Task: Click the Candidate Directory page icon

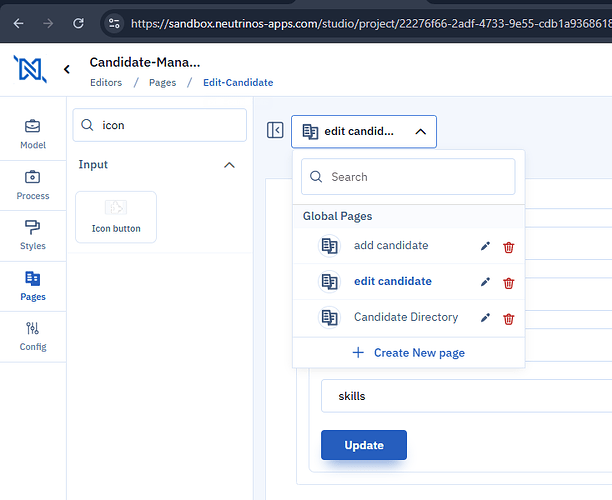Action: pyautogui.click(x=329, y=318)
